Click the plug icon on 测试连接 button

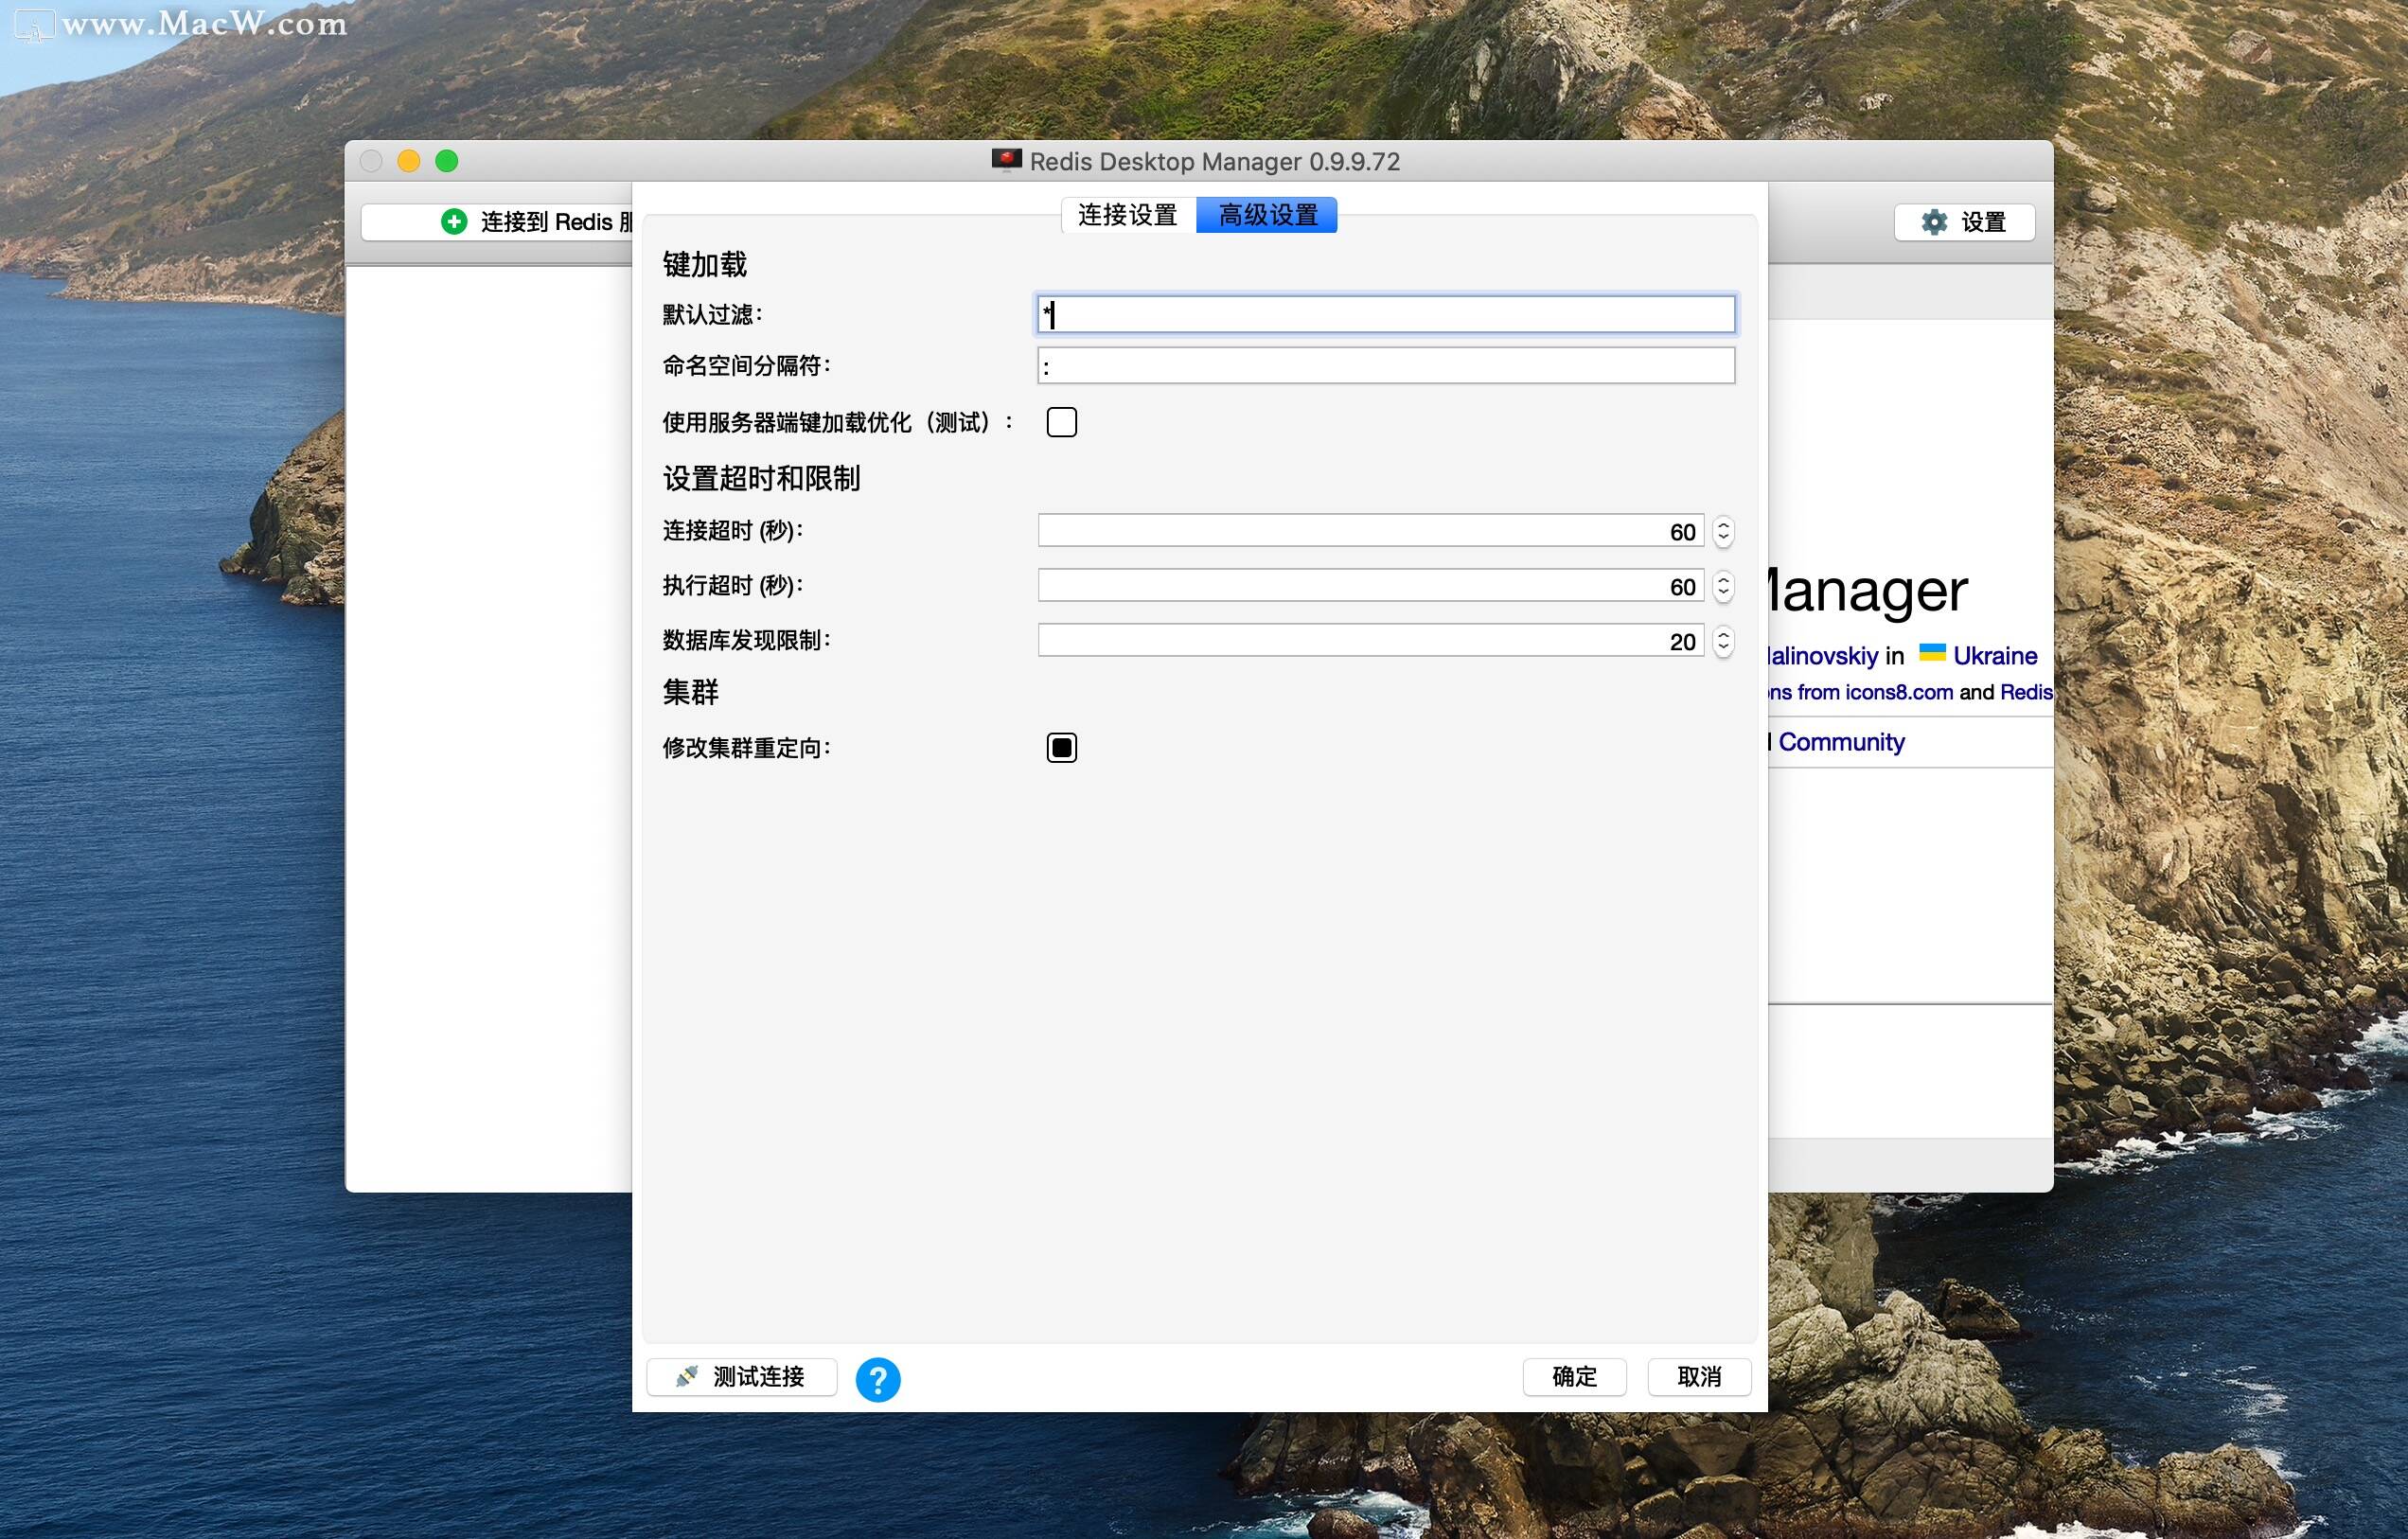click(689, 1377)
